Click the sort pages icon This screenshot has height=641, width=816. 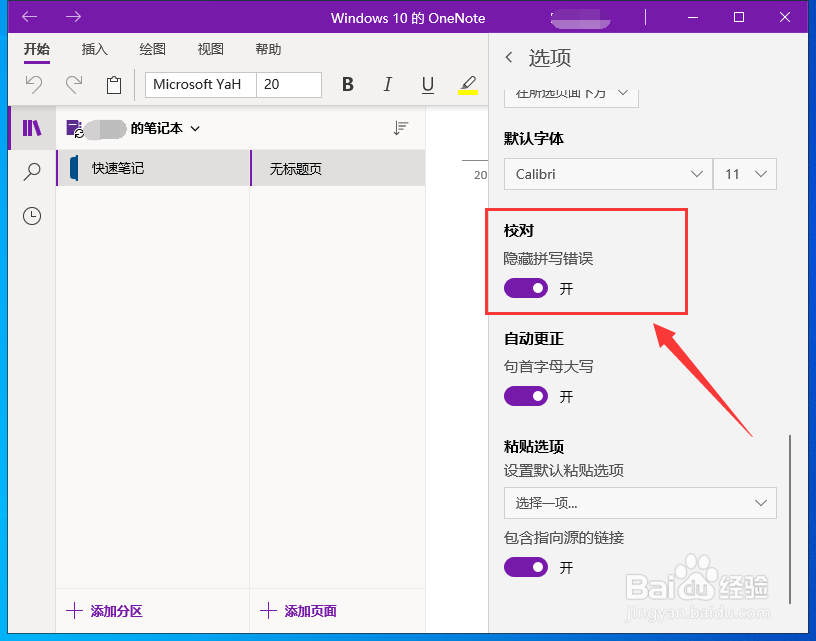pyautogui.click(x=401, y=128)
